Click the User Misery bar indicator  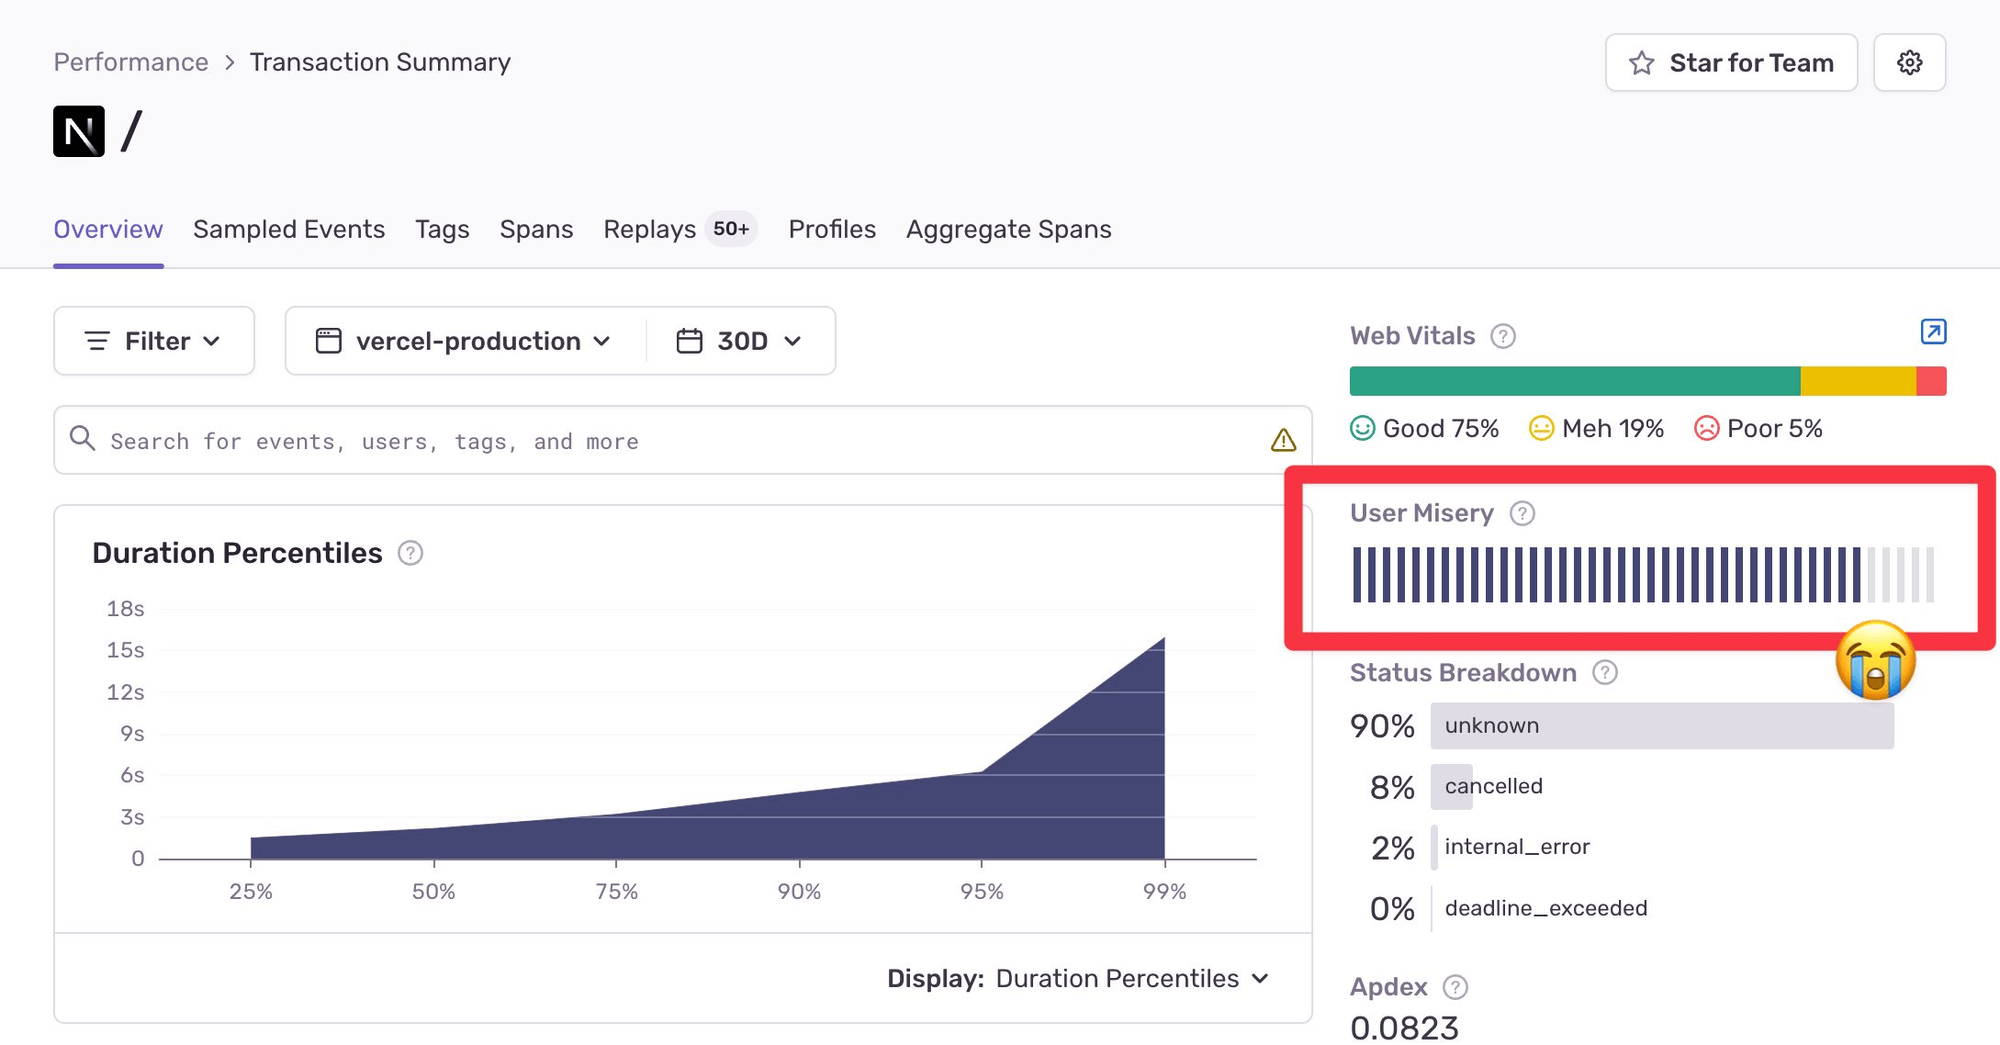[x=1642, y=575]
